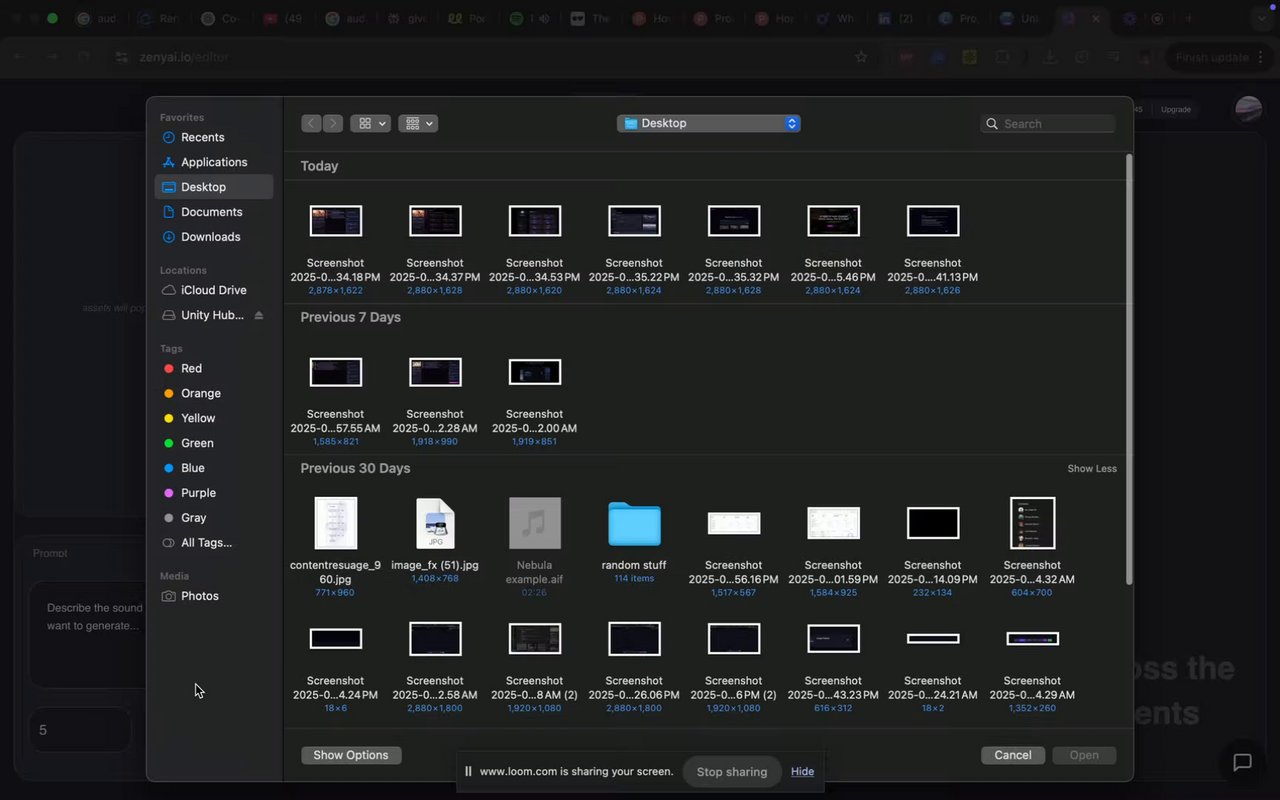The width and height of the screenshot is (1280, 800).
Task: Click file name ending 4.29 AM
Action: coord(1032,688)
